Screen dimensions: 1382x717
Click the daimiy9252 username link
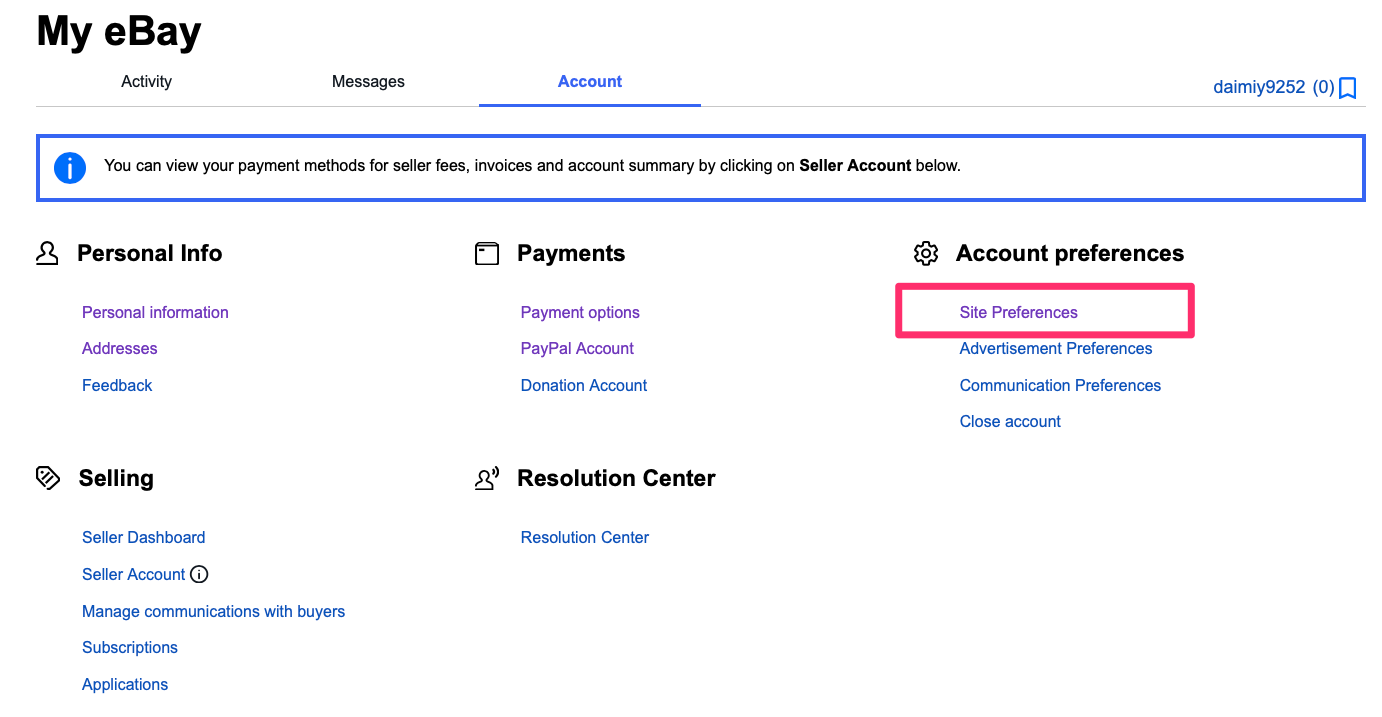1259,87
